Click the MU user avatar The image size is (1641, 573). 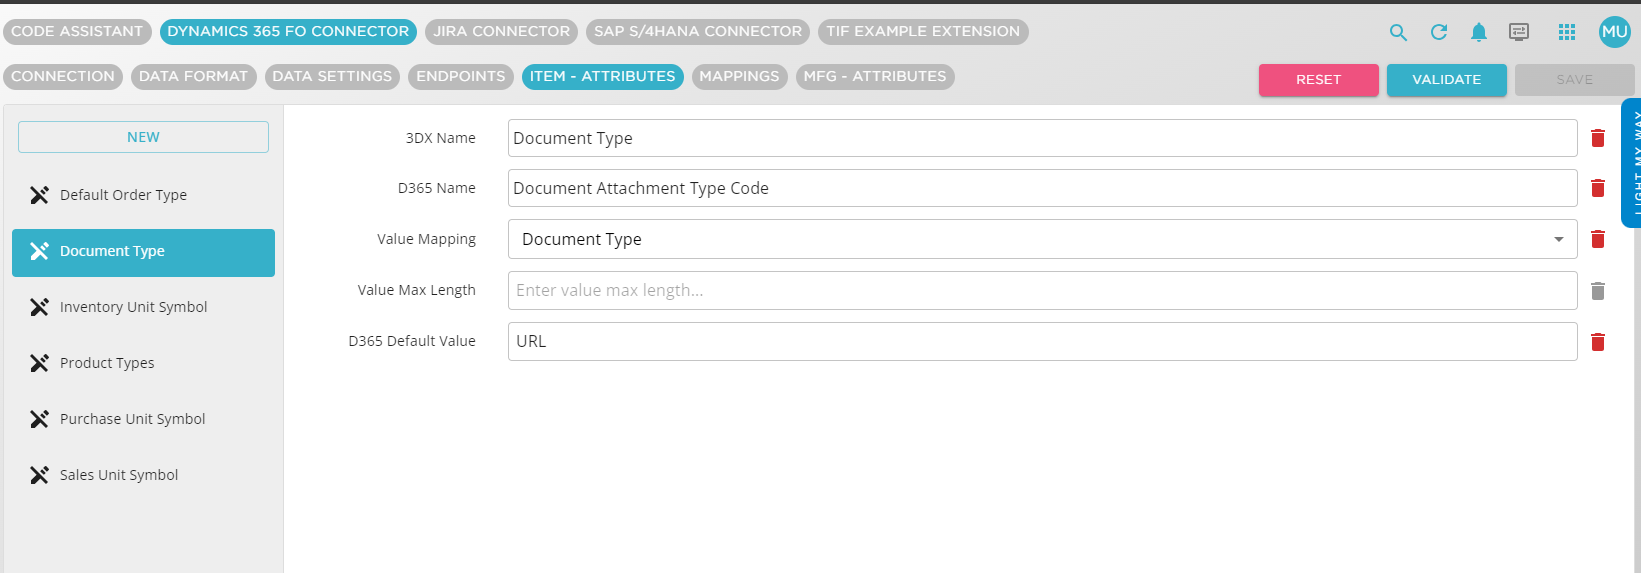coord(1614,32)
